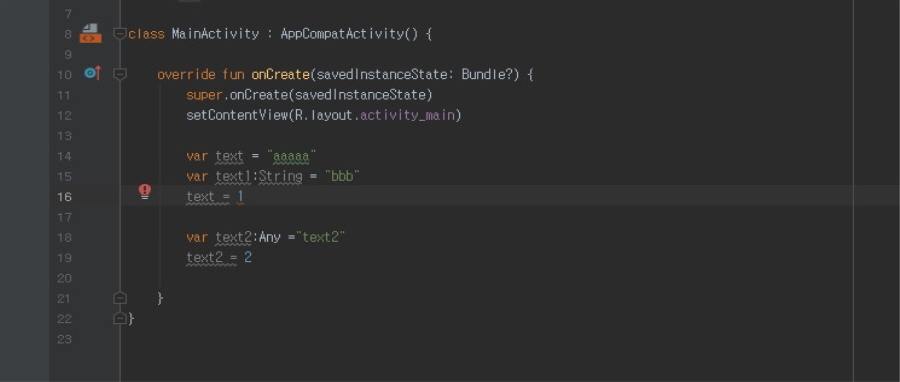Screen dimensions: 900x382
Task: Click line number 23 in the gutter
Action: pyautogui.click(x=64, y=339)
